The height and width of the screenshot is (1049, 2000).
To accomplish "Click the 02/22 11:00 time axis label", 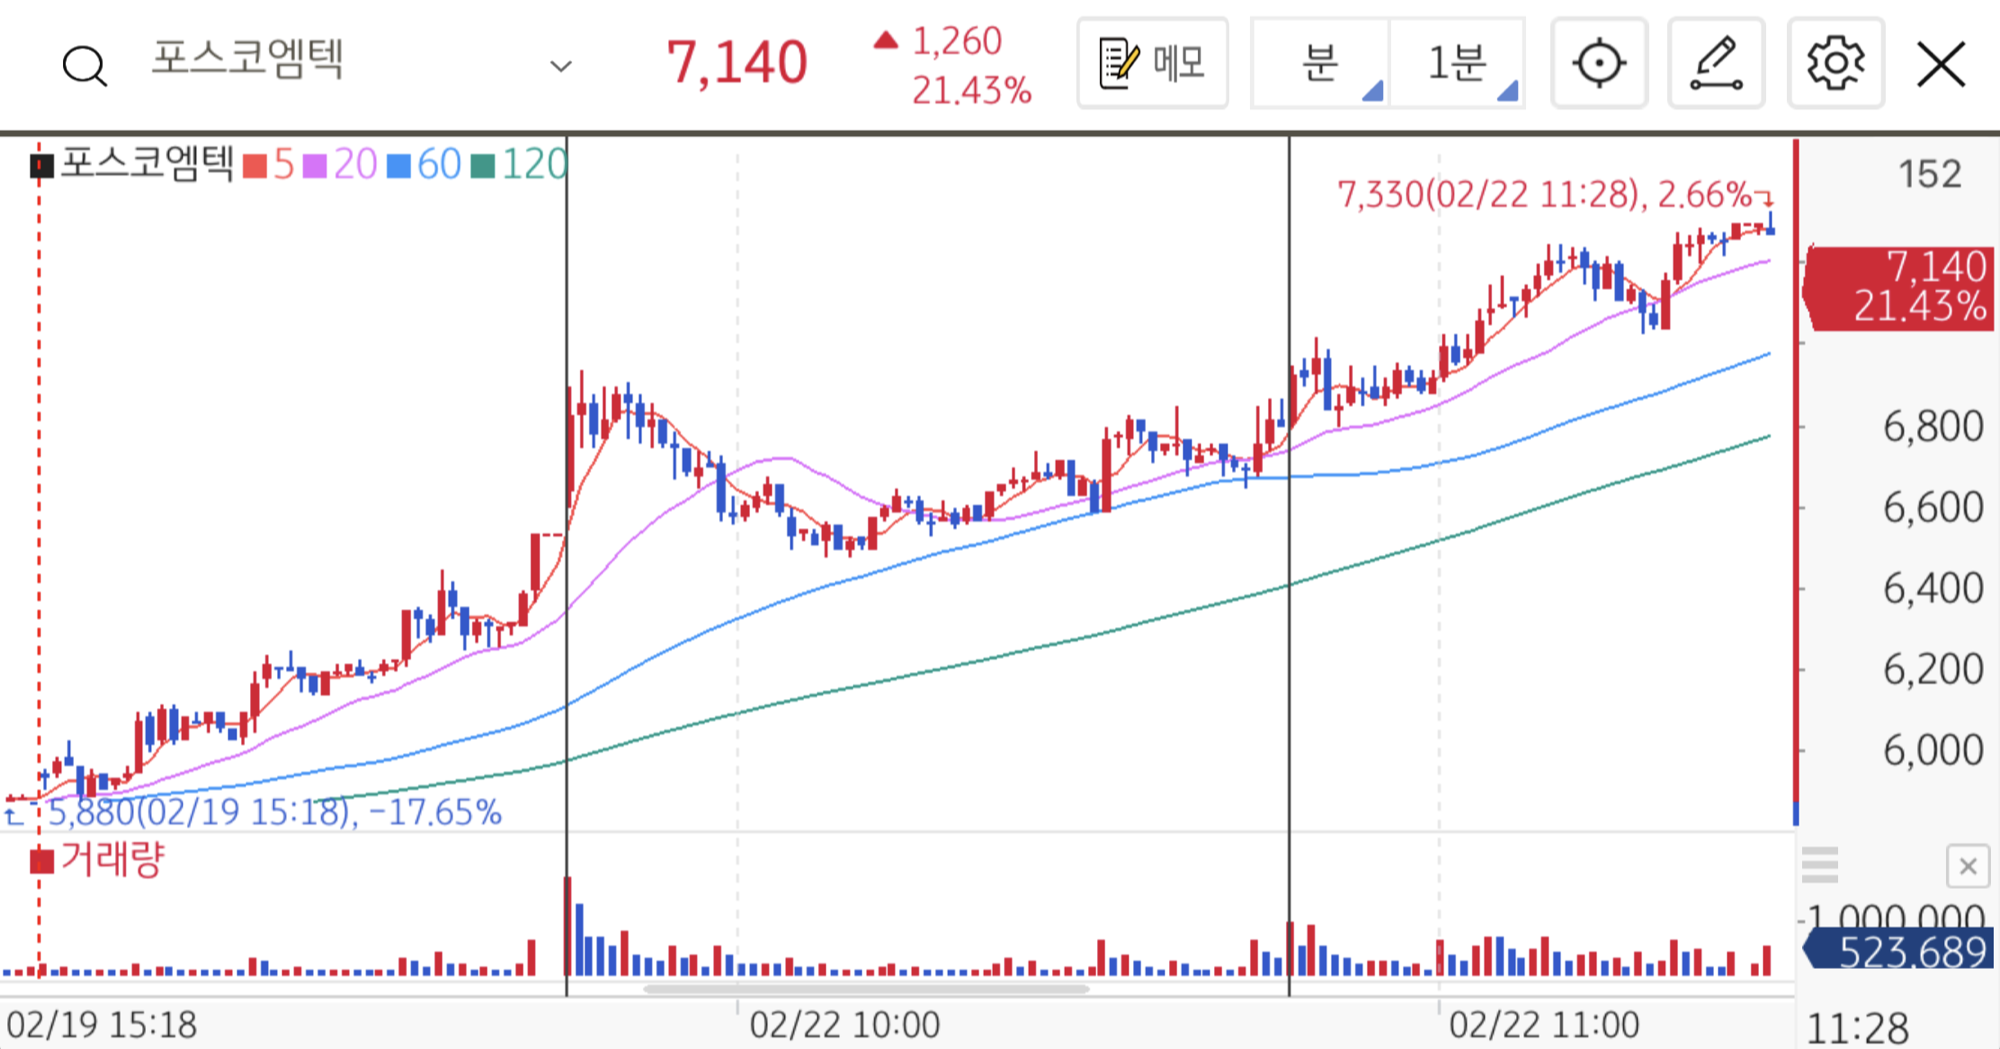I will coord(1544,1025).
